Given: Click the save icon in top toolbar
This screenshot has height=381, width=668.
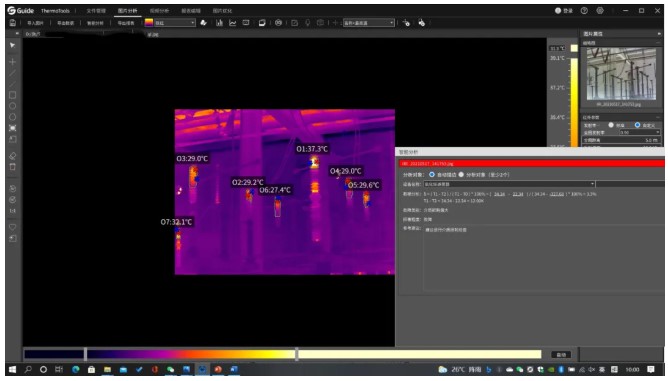Looking at the screenshot, I should click(x=12, y=23).
